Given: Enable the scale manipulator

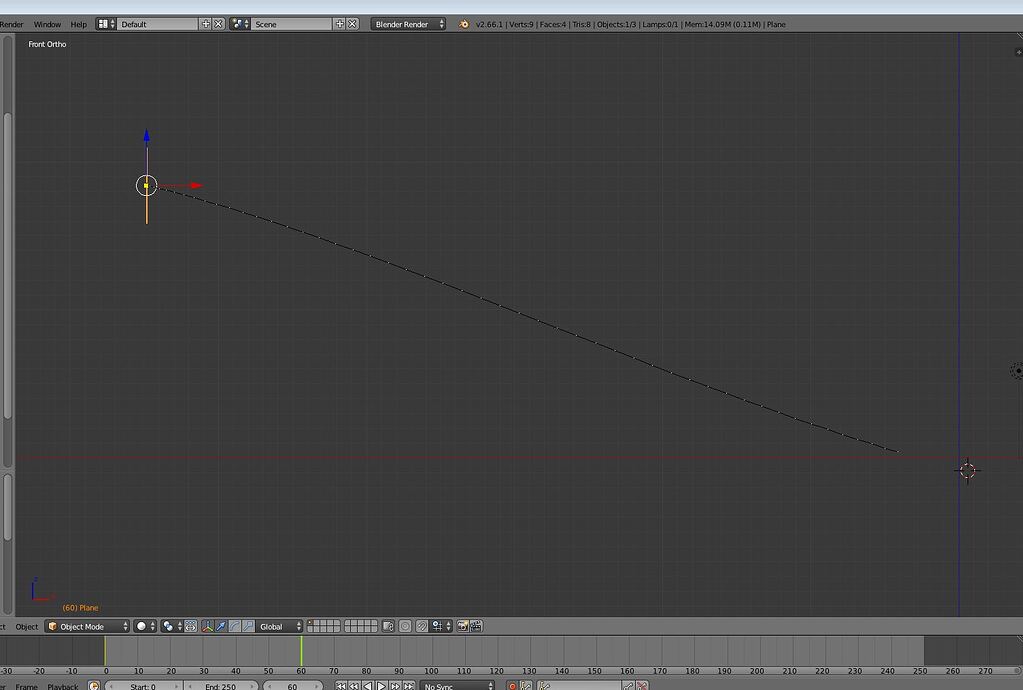Looking at the screenshot, I should click(249, 627).
